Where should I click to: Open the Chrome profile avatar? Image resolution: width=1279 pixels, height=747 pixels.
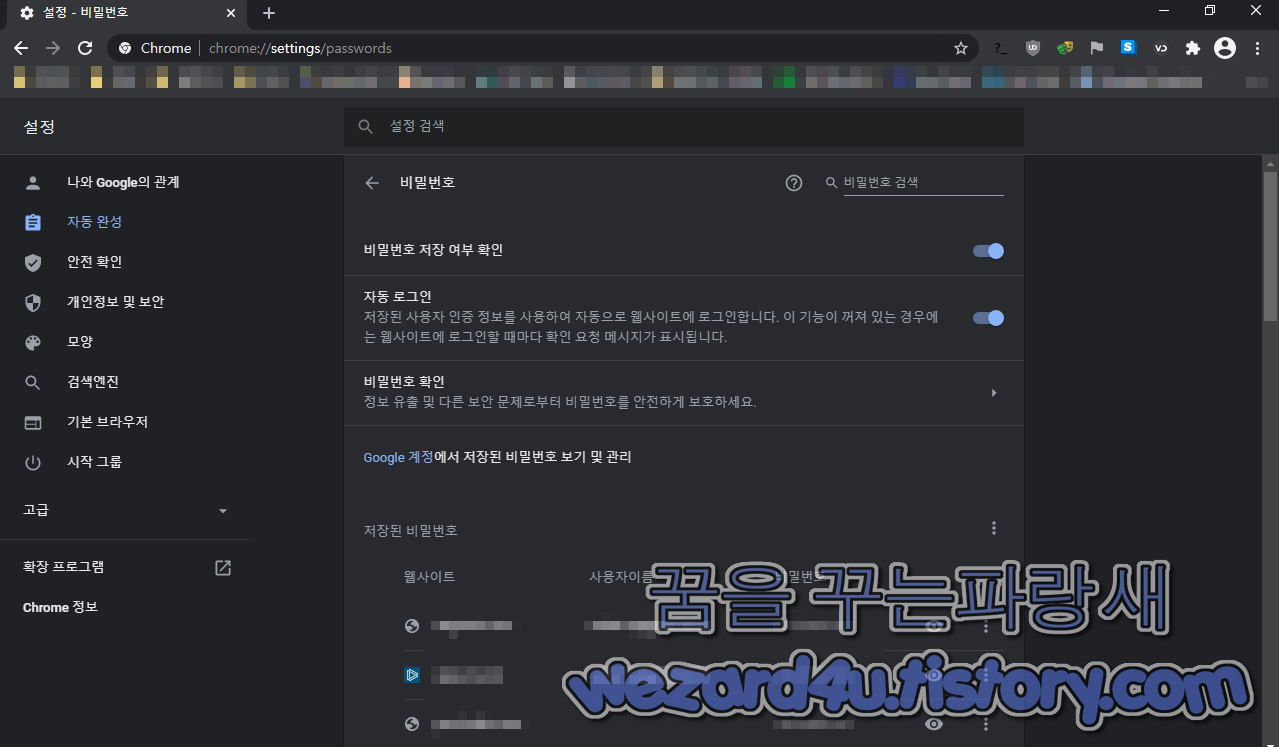(x=1225, y=48)
